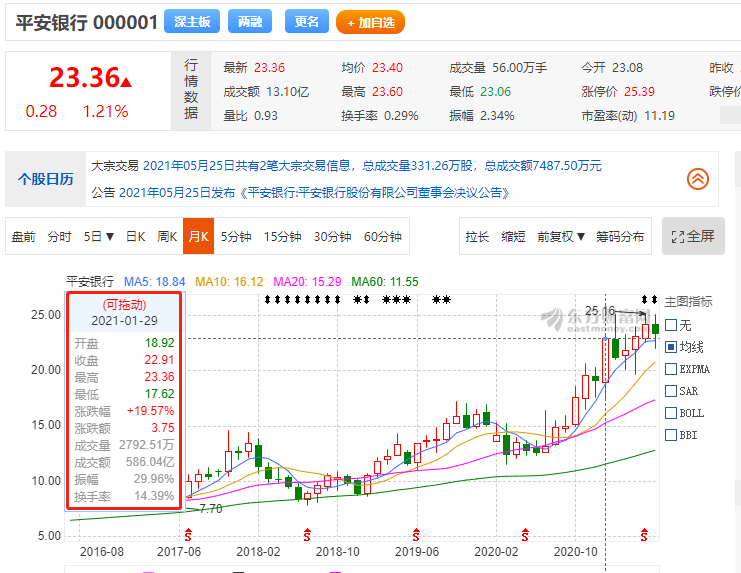Image resolution: width=741 pixels, height=573 pixels.
Task: Click the 更名 tag button
Action: (x=307, y=22)
